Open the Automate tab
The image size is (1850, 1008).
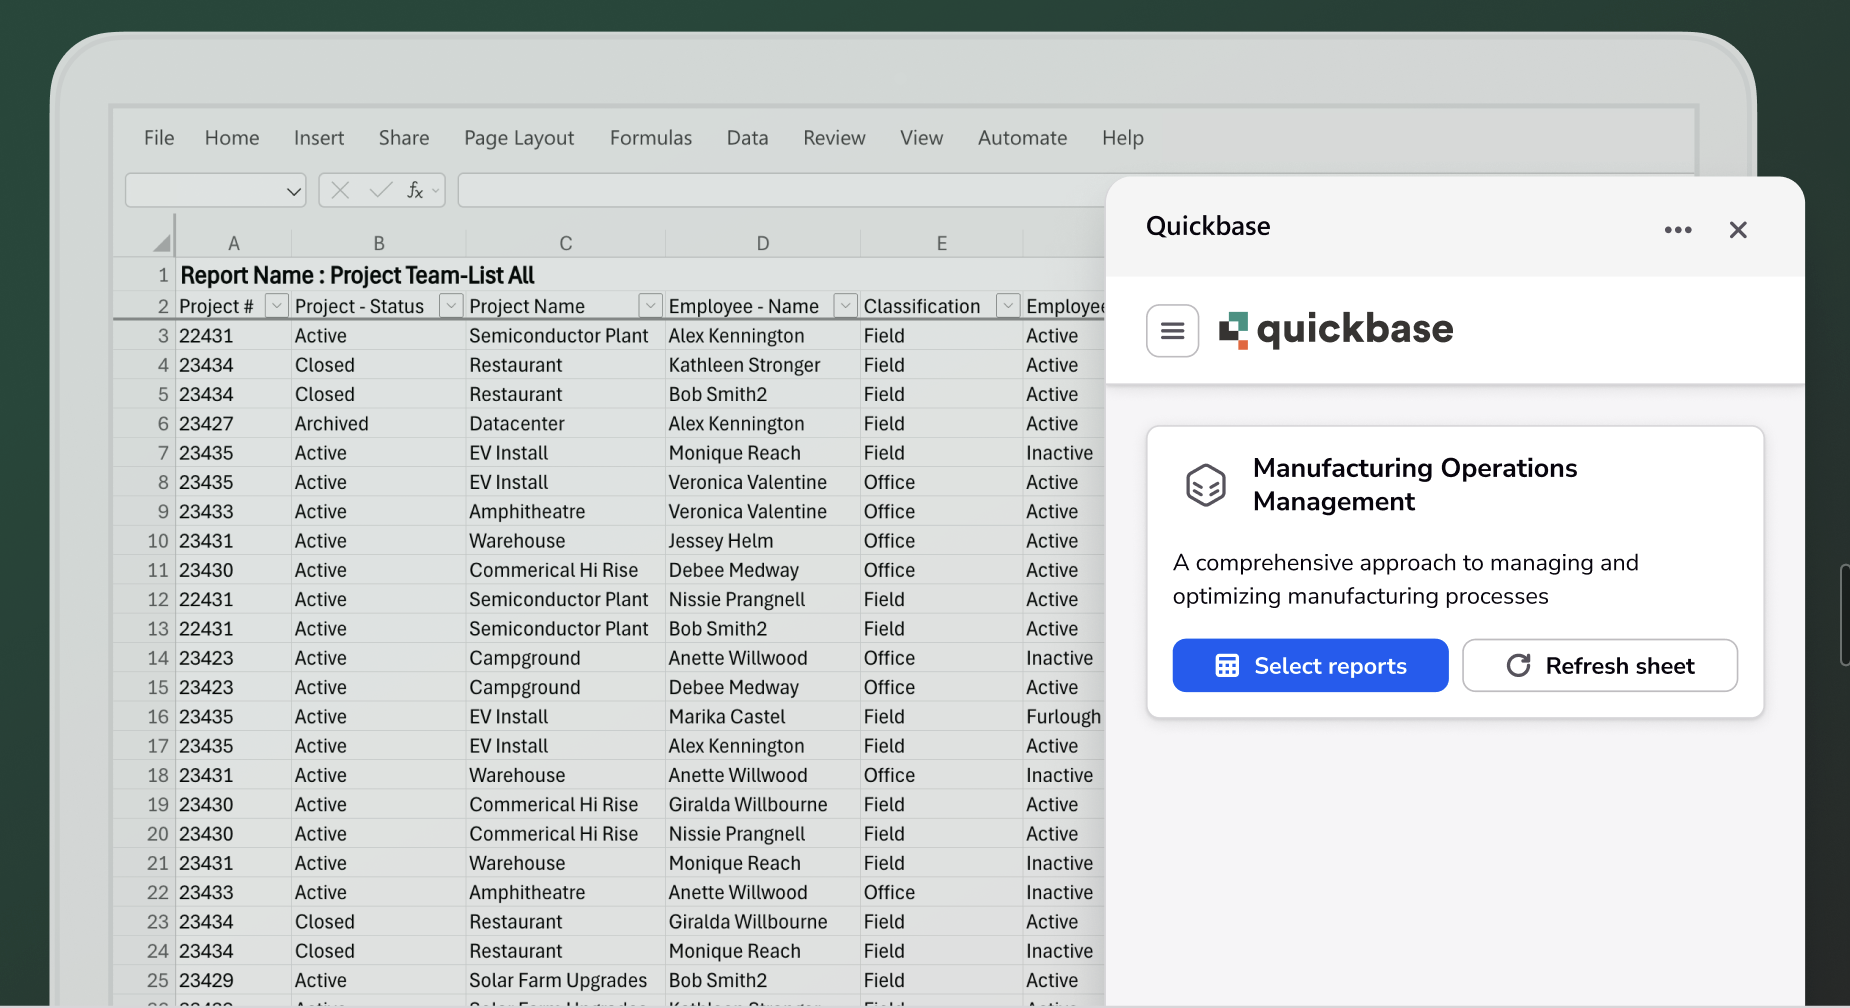[x=1022, y=138]
